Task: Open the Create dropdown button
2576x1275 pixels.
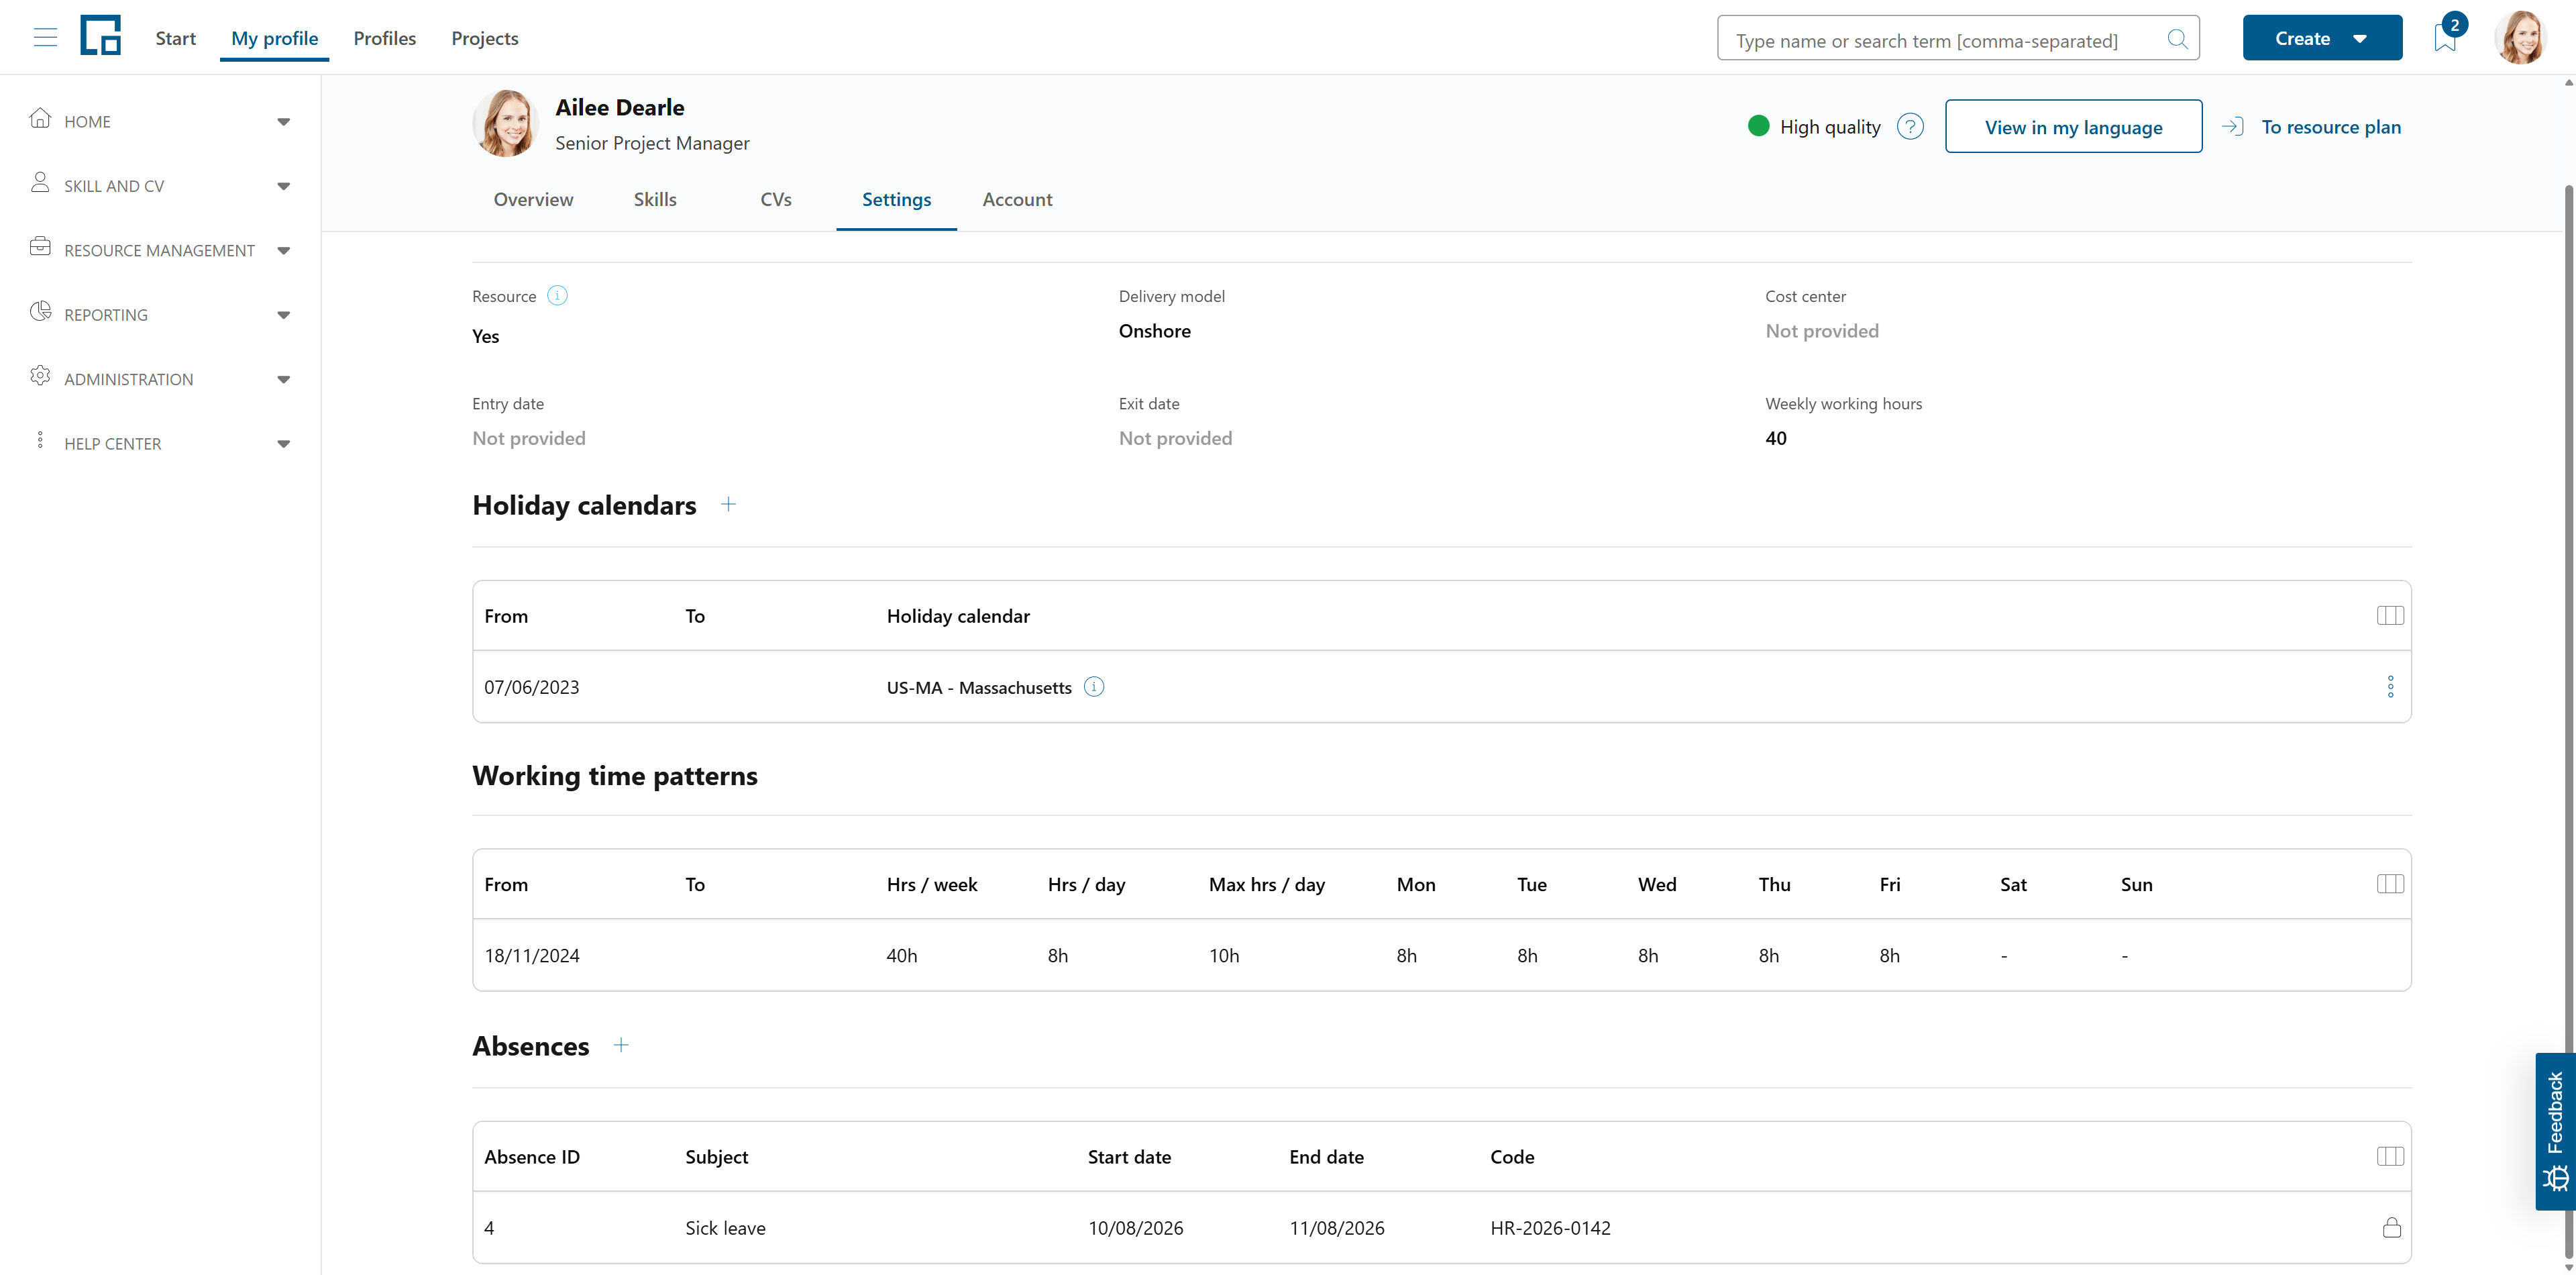Action: [x=2322, y=38]
